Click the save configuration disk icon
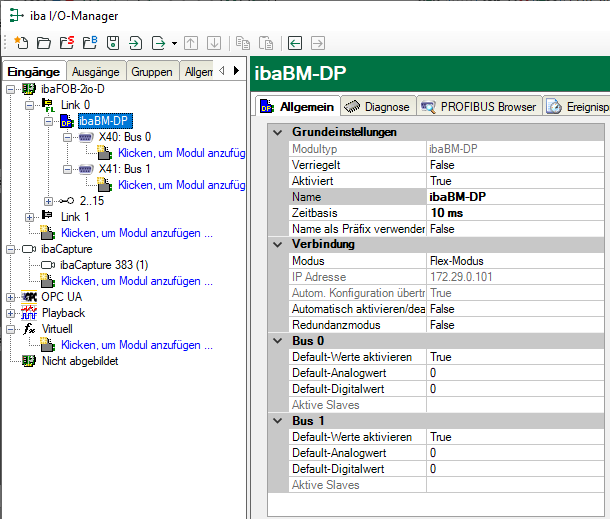The height and width of the screenshot is (519, 610). tap(112, 43)
